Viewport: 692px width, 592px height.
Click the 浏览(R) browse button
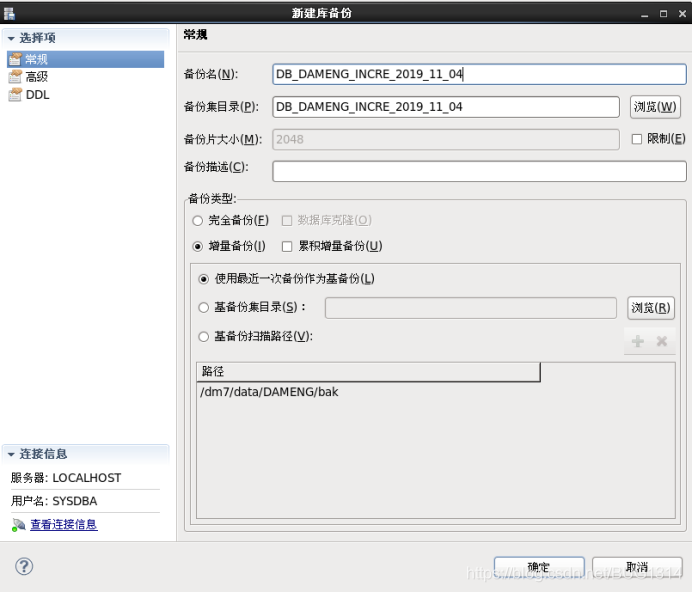click(651, 308)
